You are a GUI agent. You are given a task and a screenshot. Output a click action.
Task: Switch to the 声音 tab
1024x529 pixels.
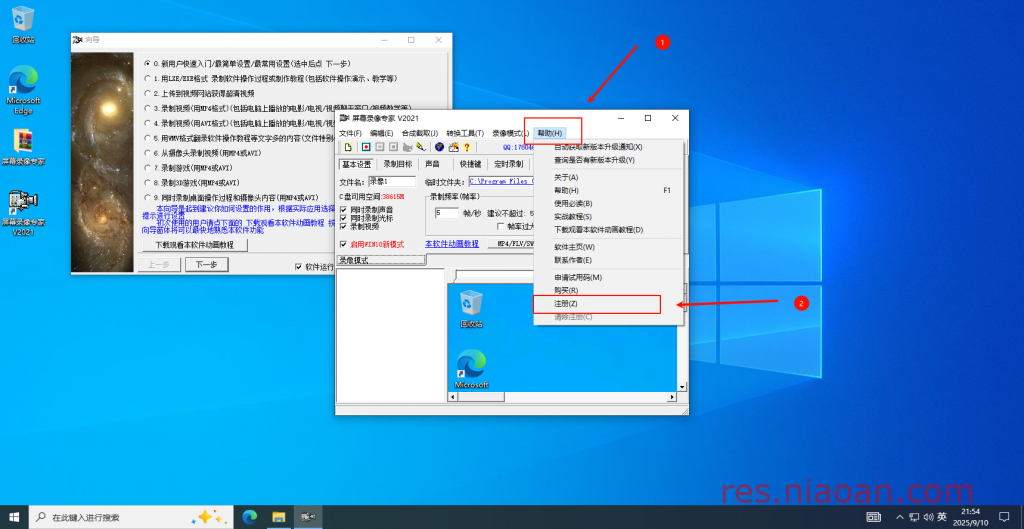pyautogui.click(x=432, y=164)
